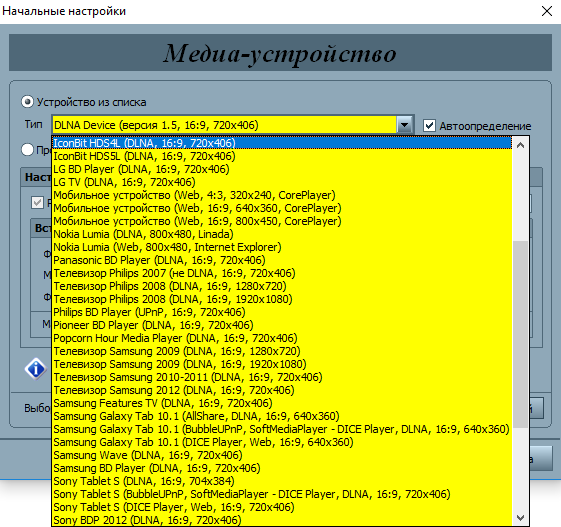Choose Sony Tablet S 704x384 entry
The height and width of the screenshot is (527, 561).
tap(282, 481)
